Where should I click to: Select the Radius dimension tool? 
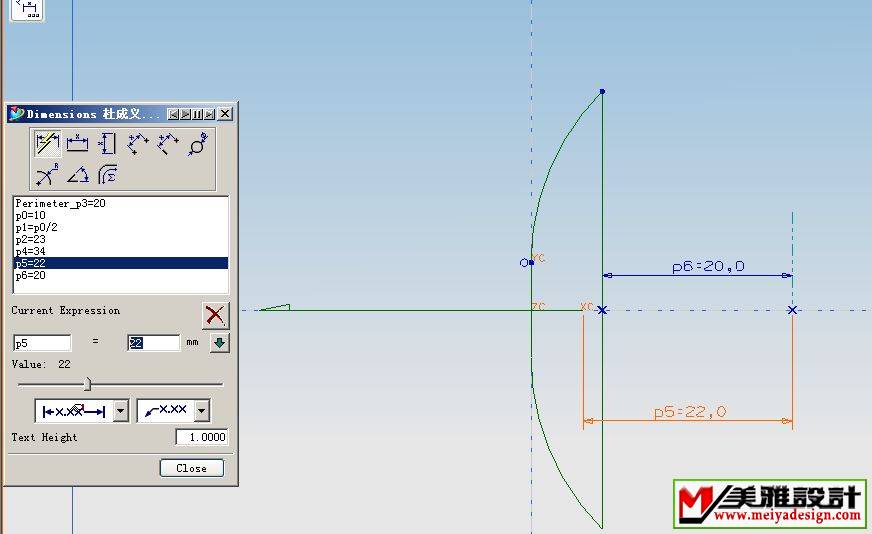pos(47,175)
